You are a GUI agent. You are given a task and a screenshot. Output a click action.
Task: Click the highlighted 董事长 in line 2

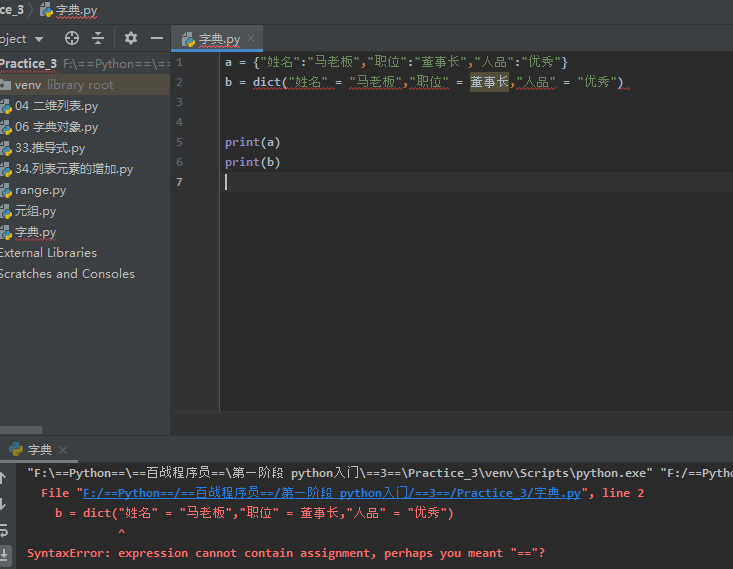(x=489, y=82)
